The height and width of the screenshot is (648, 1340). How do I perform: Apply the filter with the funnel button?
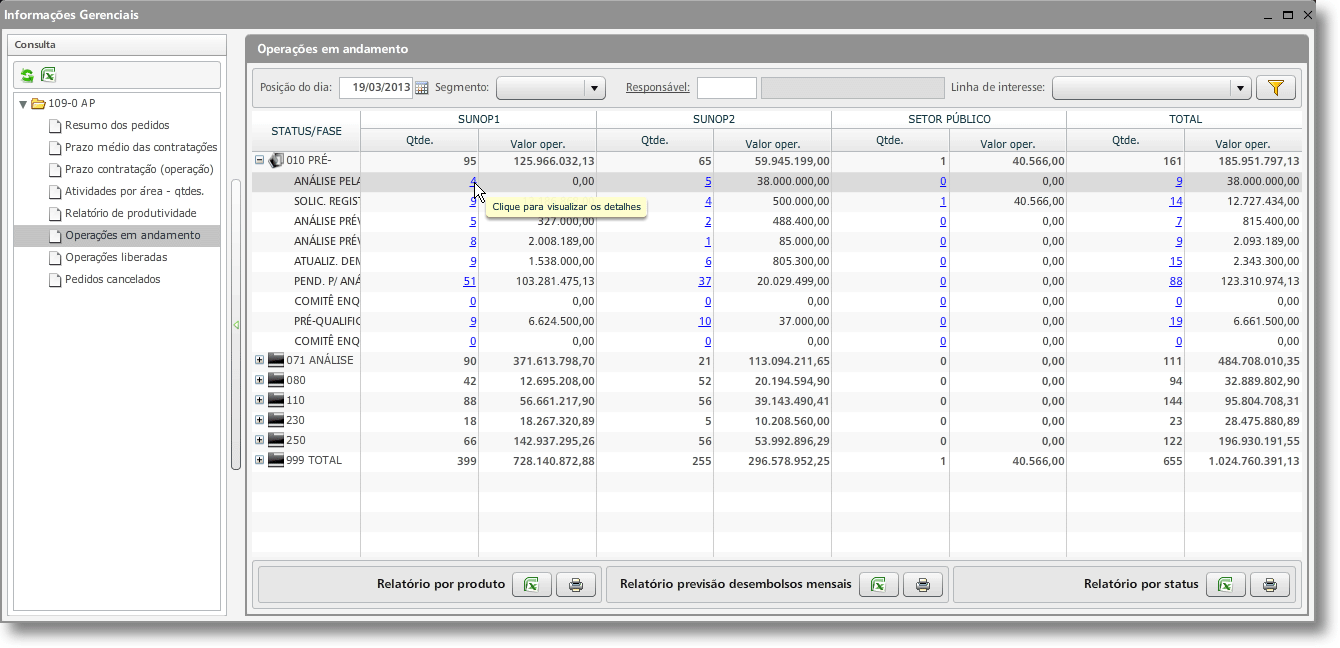click(1275, 88)
